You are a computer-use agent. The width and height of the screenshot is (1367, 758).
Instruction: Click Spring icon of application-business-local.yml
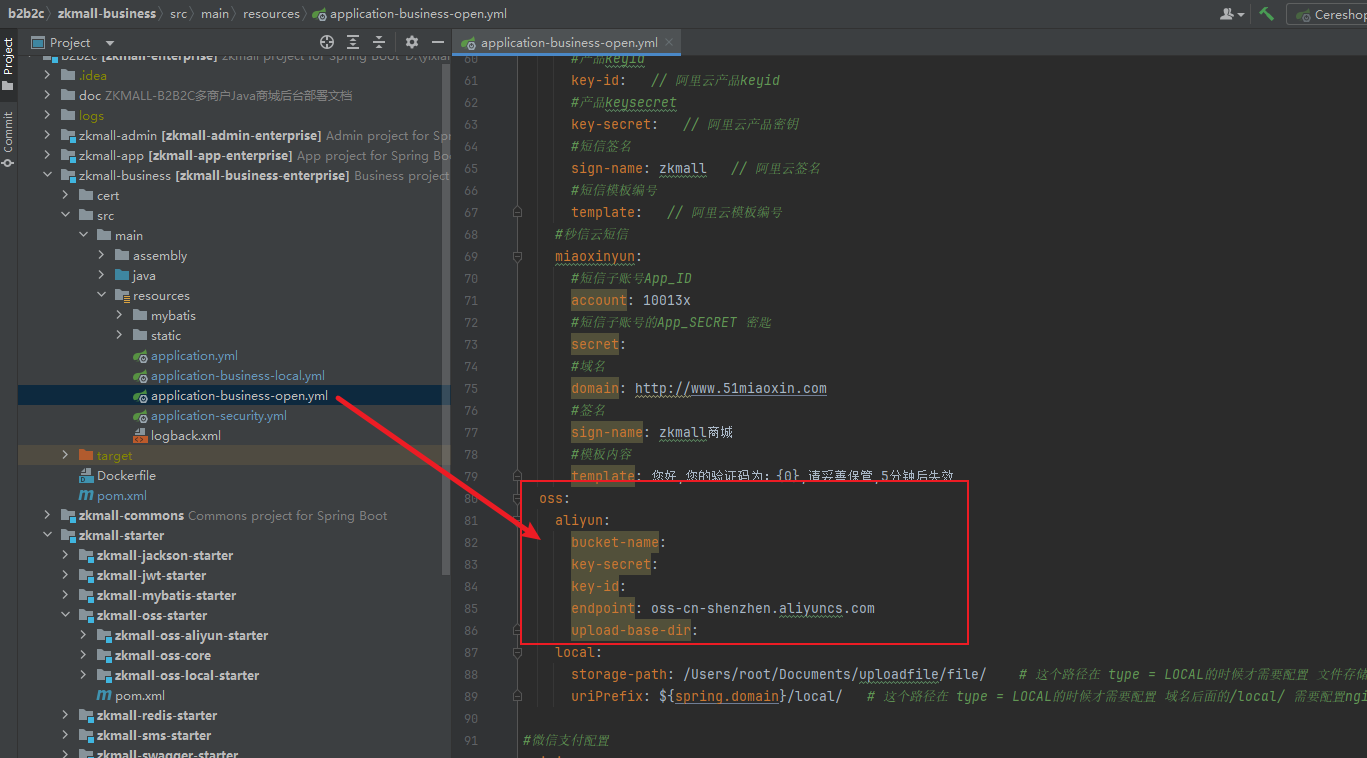point(140,376)
